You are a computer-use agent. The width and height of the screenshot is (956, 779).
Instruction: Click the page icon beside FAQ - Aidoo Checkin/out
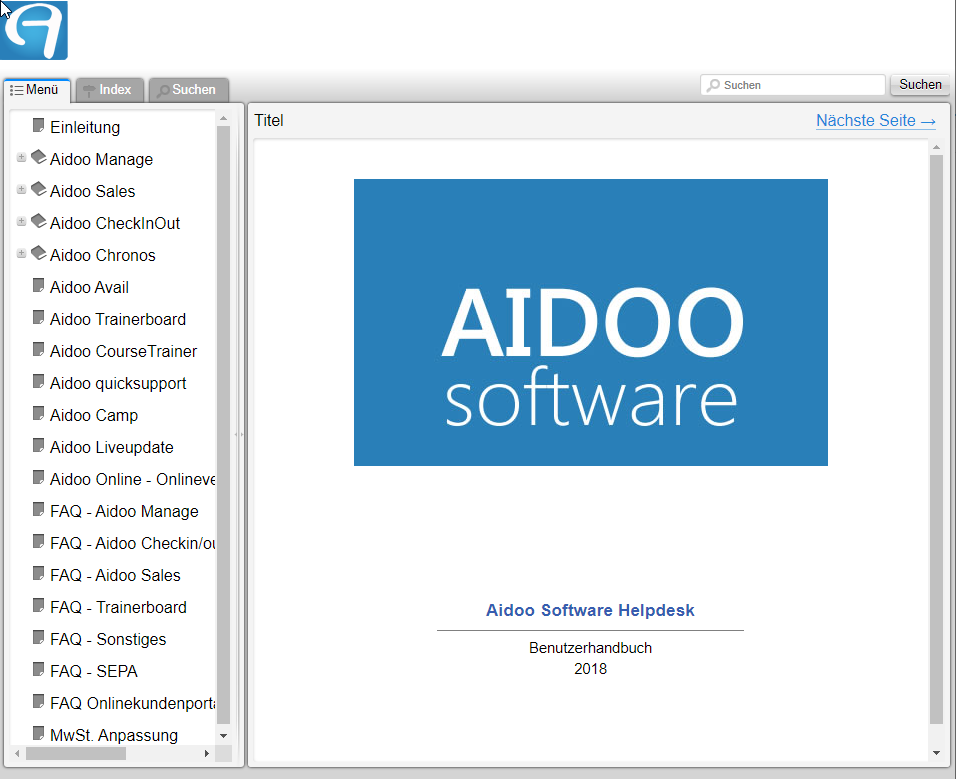coord(38,541)
